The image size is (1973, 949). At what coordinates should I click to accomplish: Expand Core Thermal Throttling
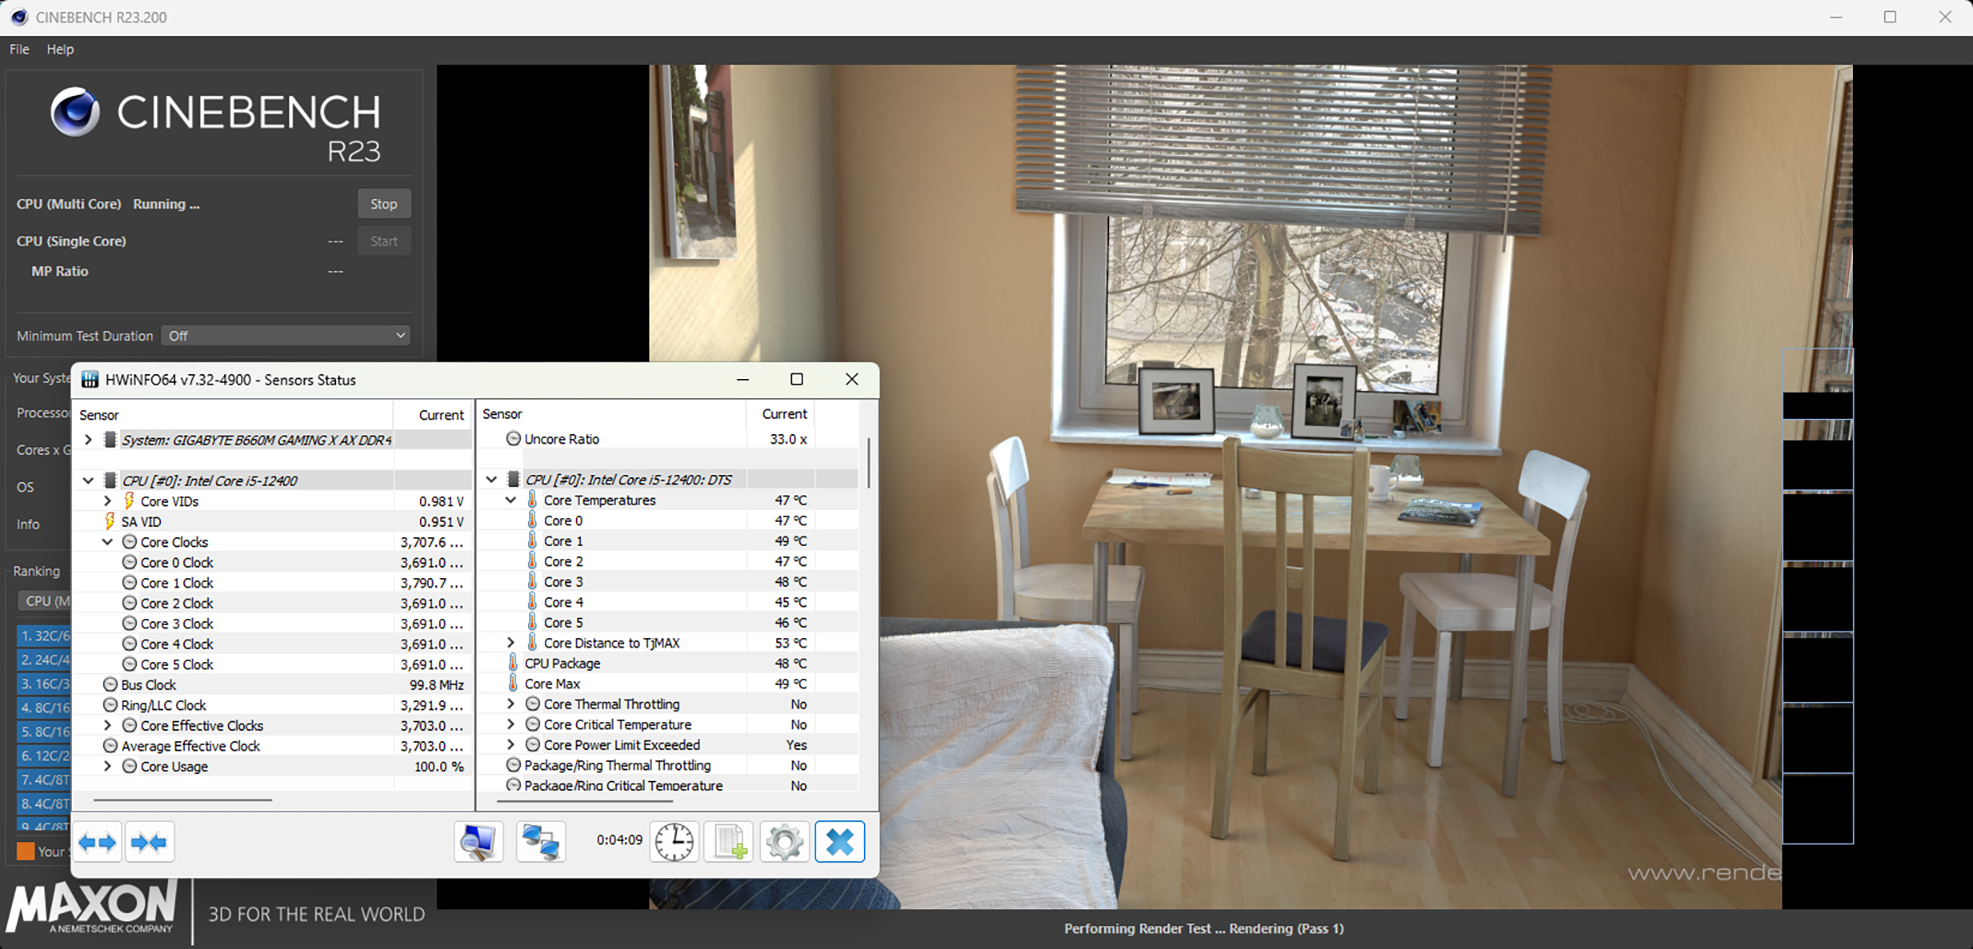(x=510, y=704)
